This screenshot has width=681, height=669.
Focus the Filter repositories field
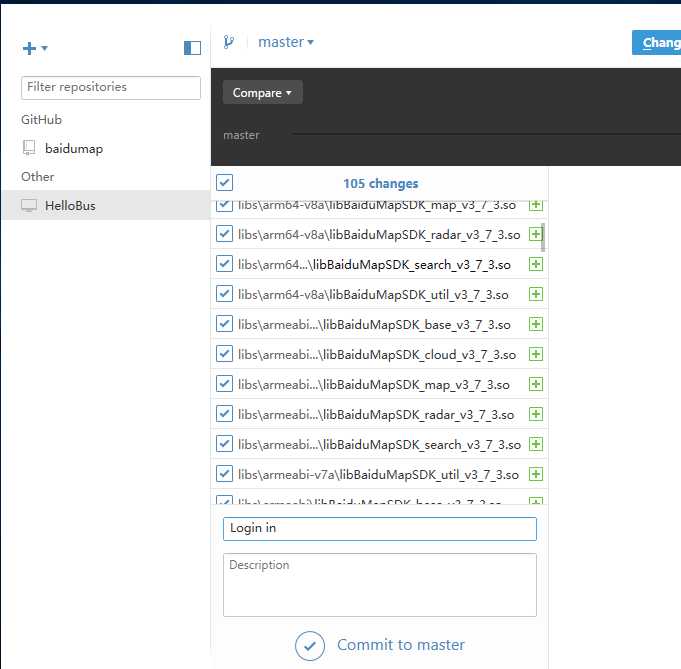111,87
